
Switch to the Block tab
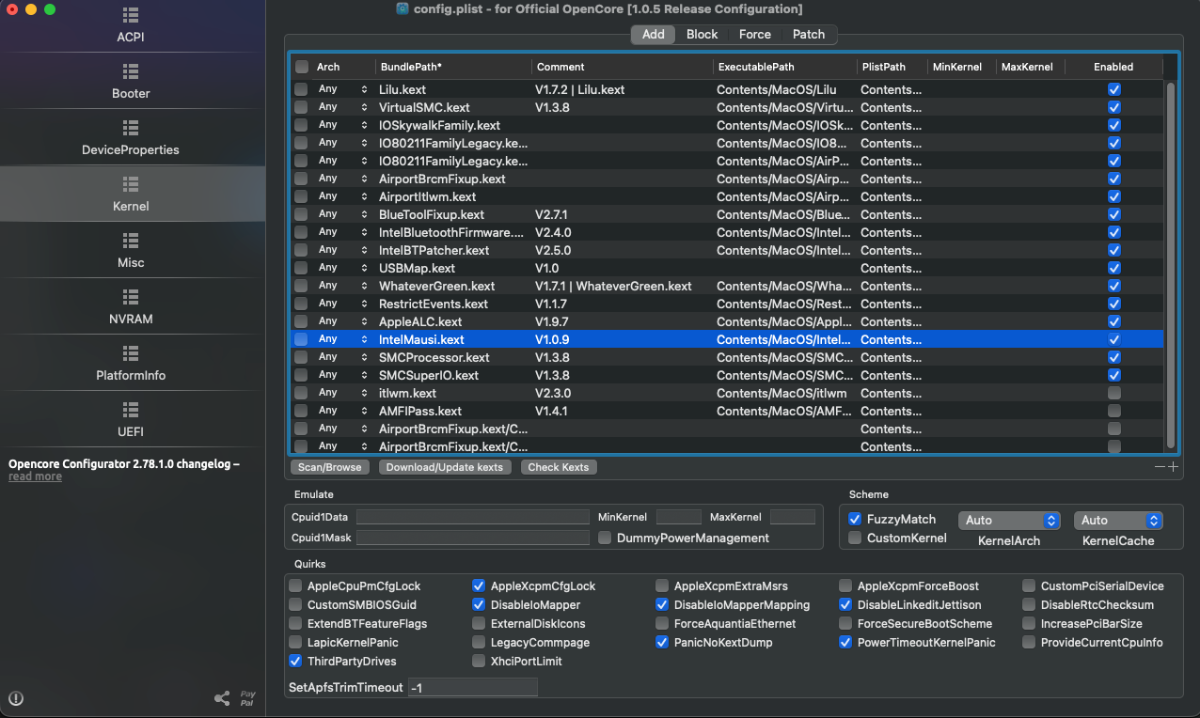point(702,34)
